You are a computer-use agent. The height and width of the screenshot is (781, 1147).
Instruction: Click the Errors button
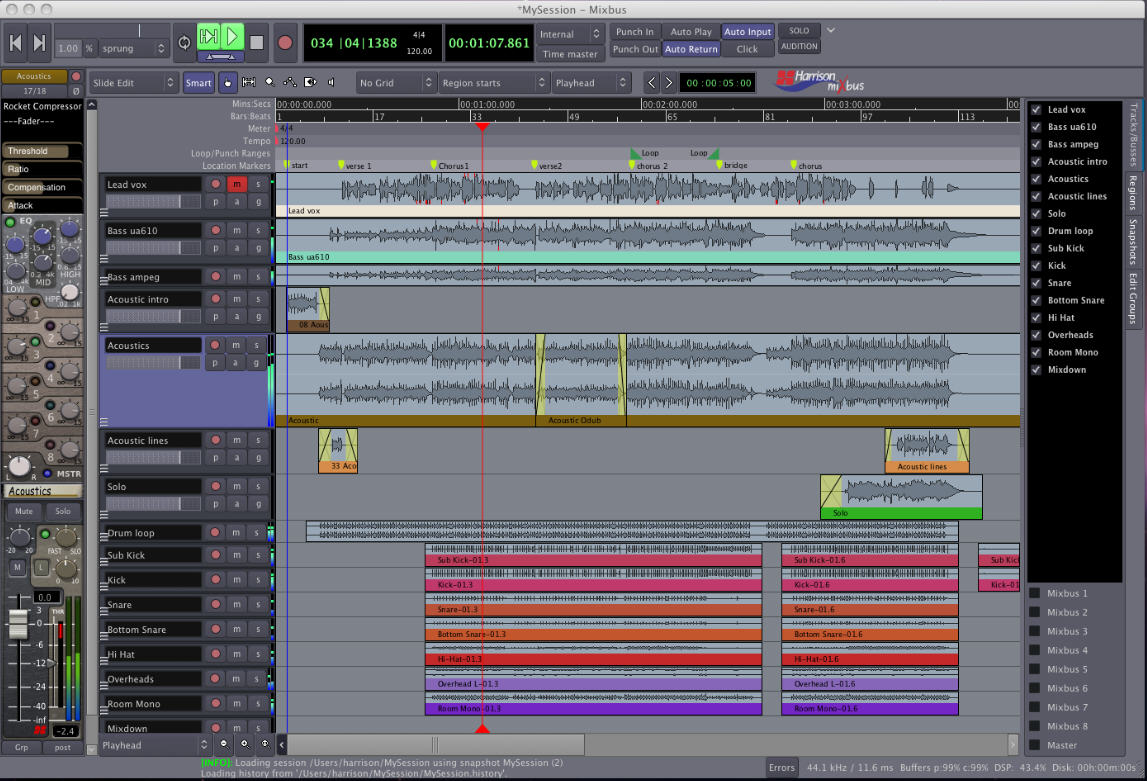pos(782,768)
